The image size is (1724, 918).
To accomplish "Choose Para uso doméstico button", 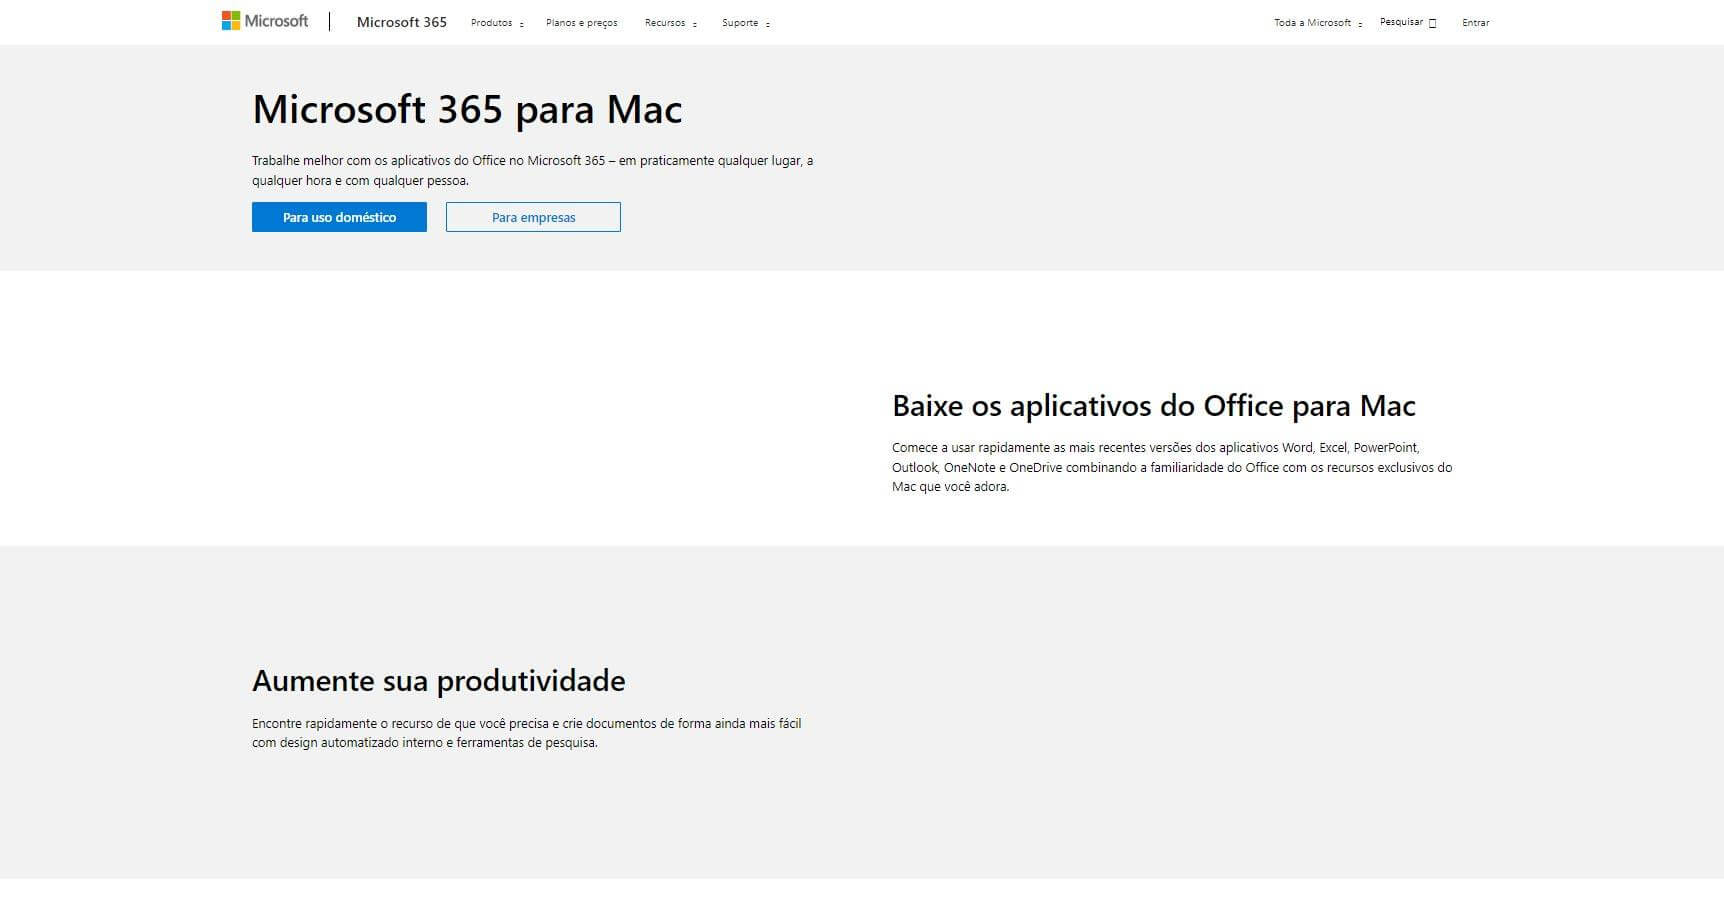I will tap(339, 217).
